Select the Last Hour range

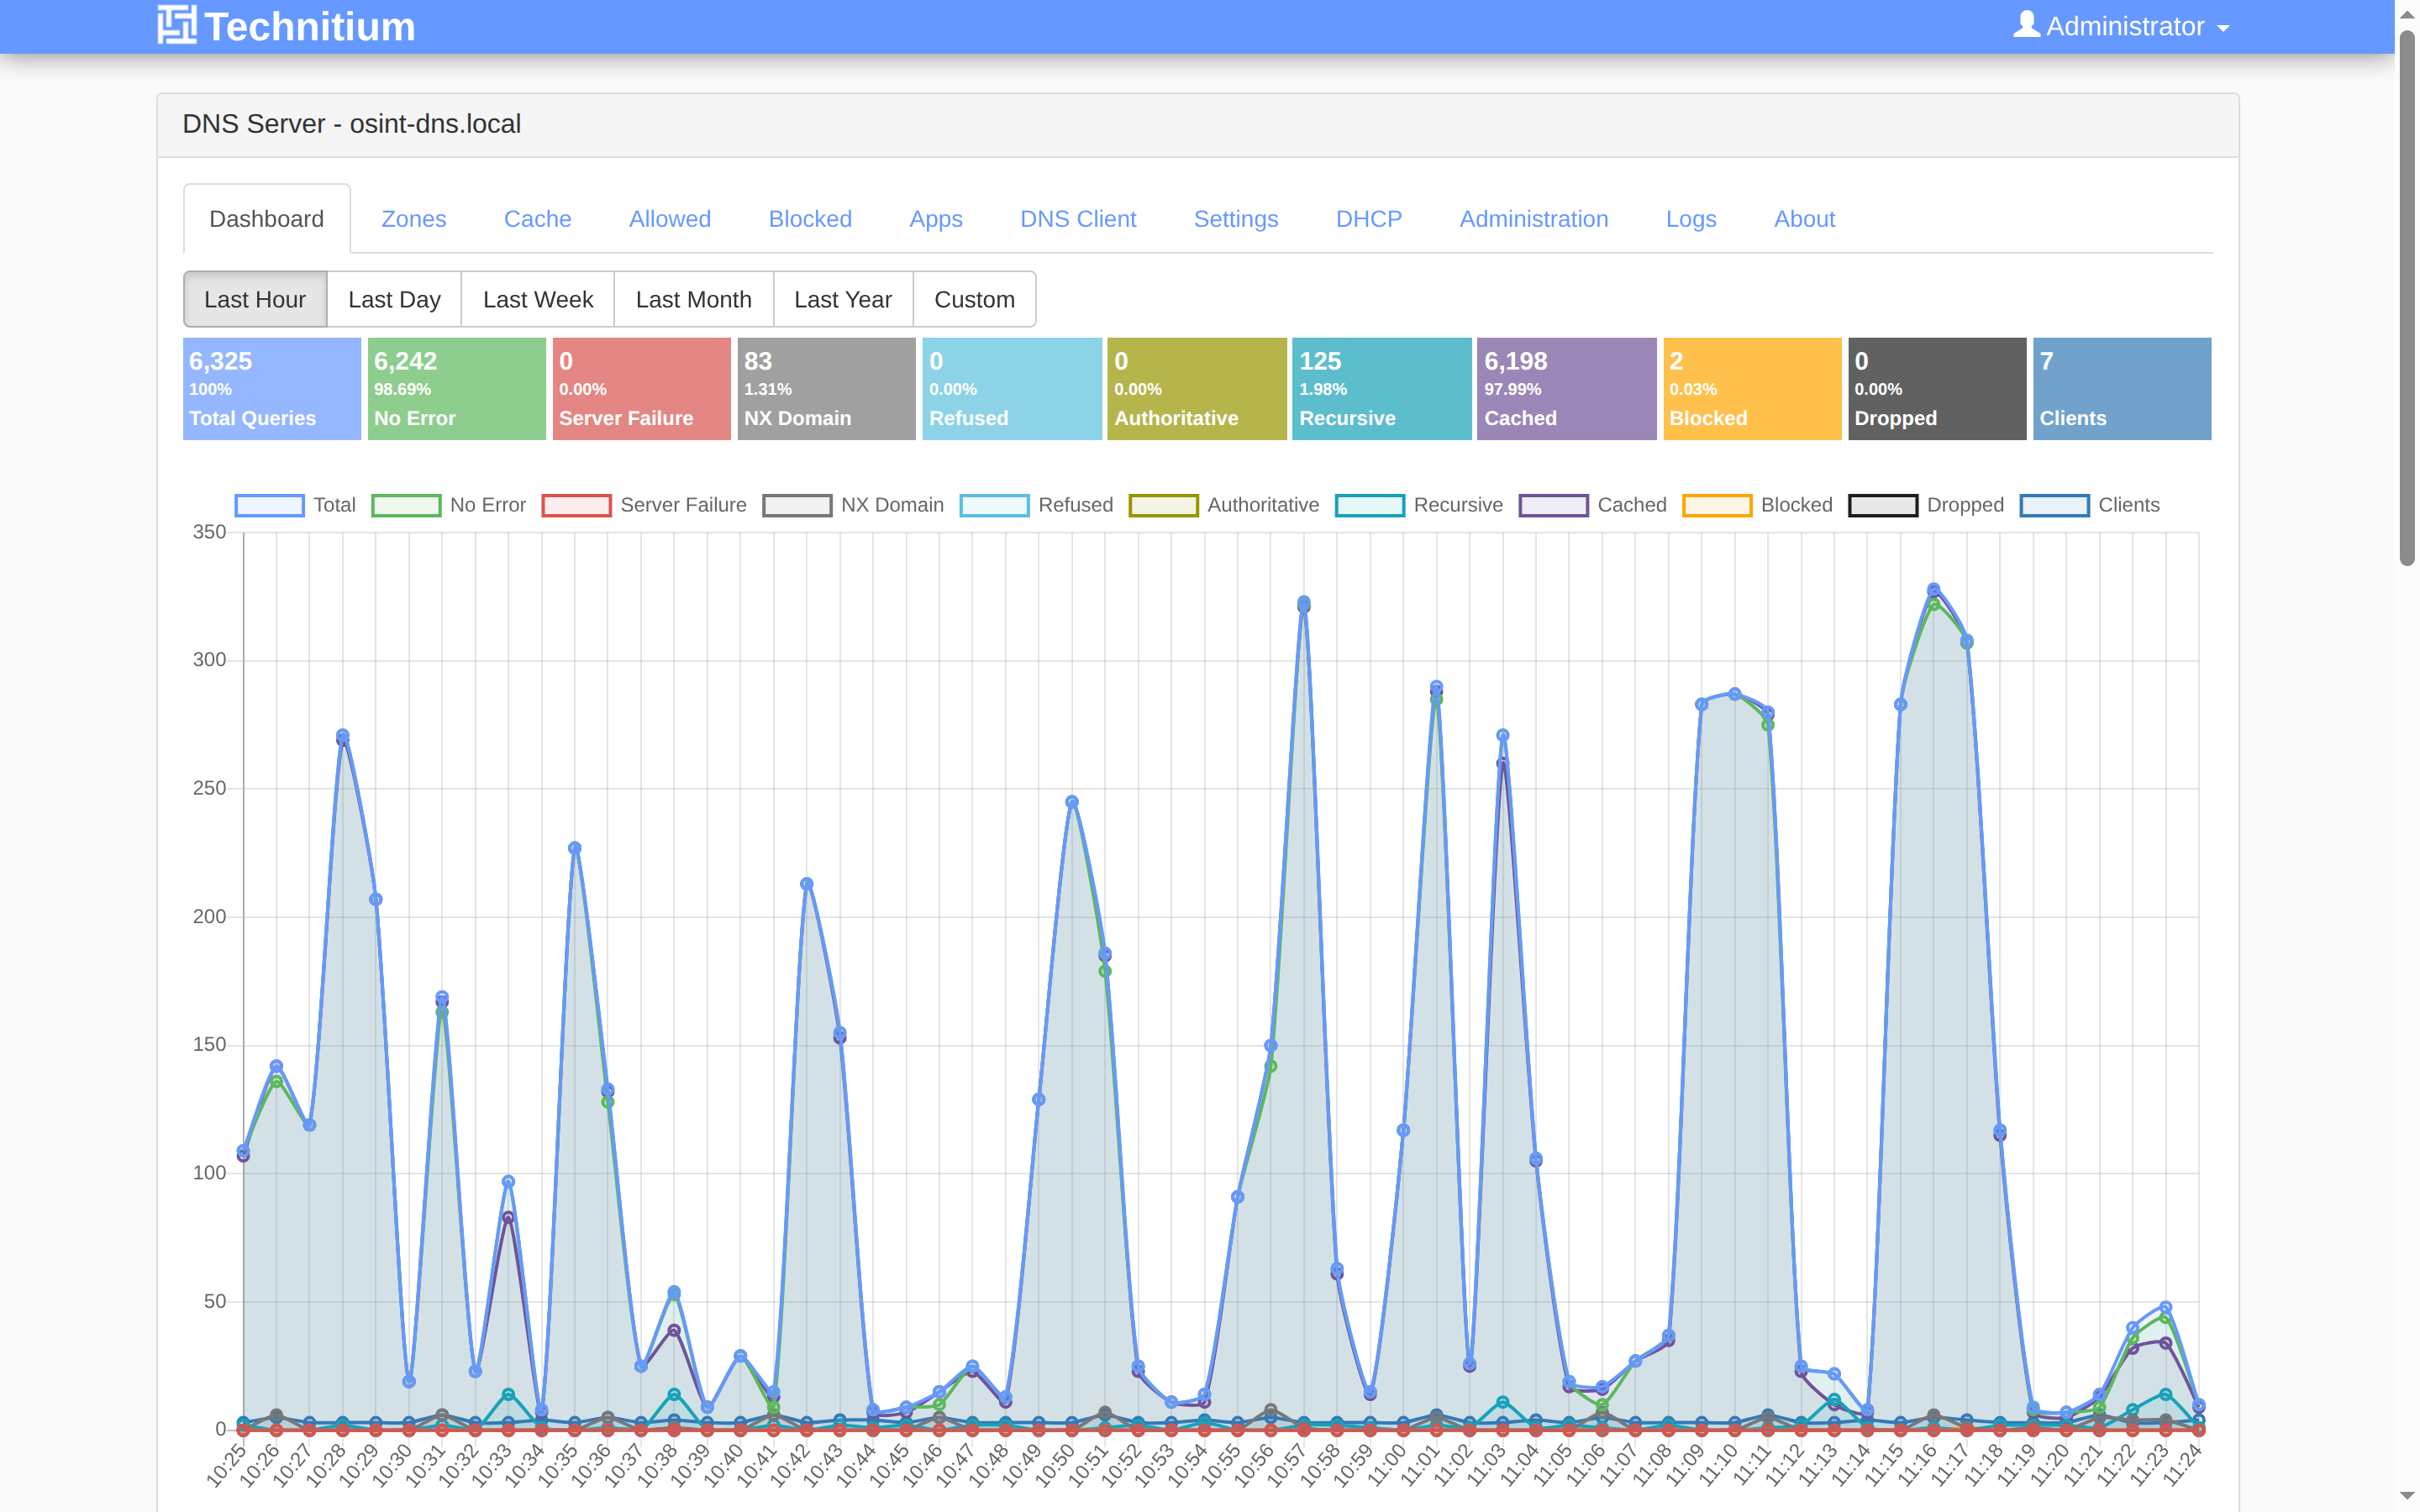tap(255, 299)
